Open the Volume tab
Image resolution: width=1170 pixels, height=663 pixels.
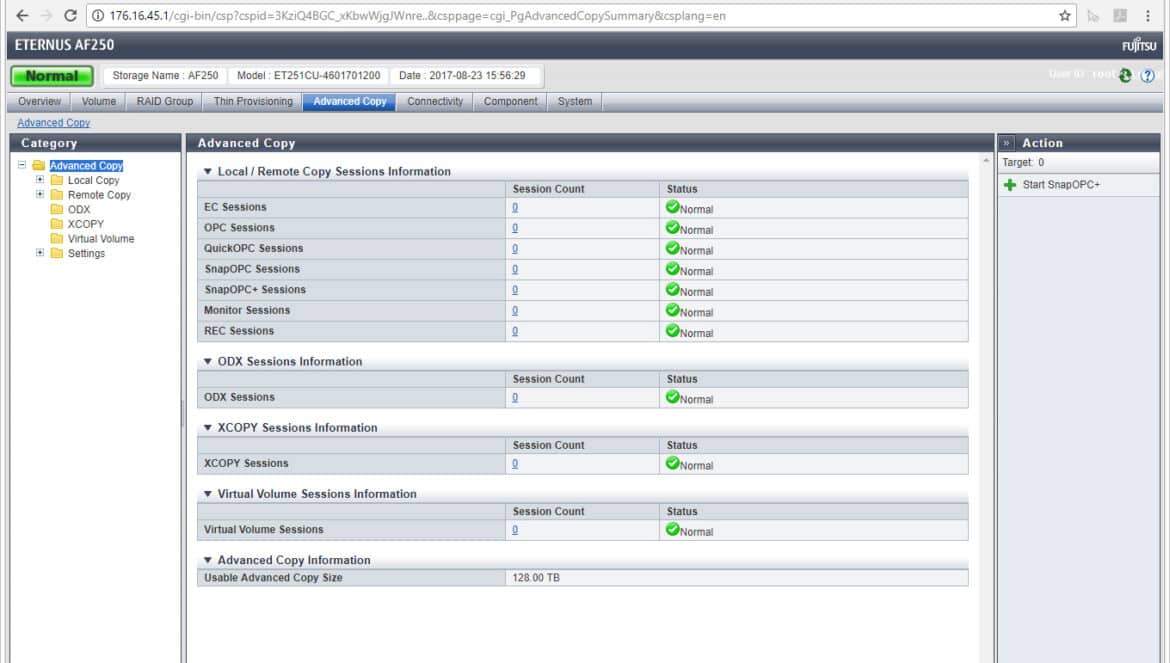click(98, 101)
